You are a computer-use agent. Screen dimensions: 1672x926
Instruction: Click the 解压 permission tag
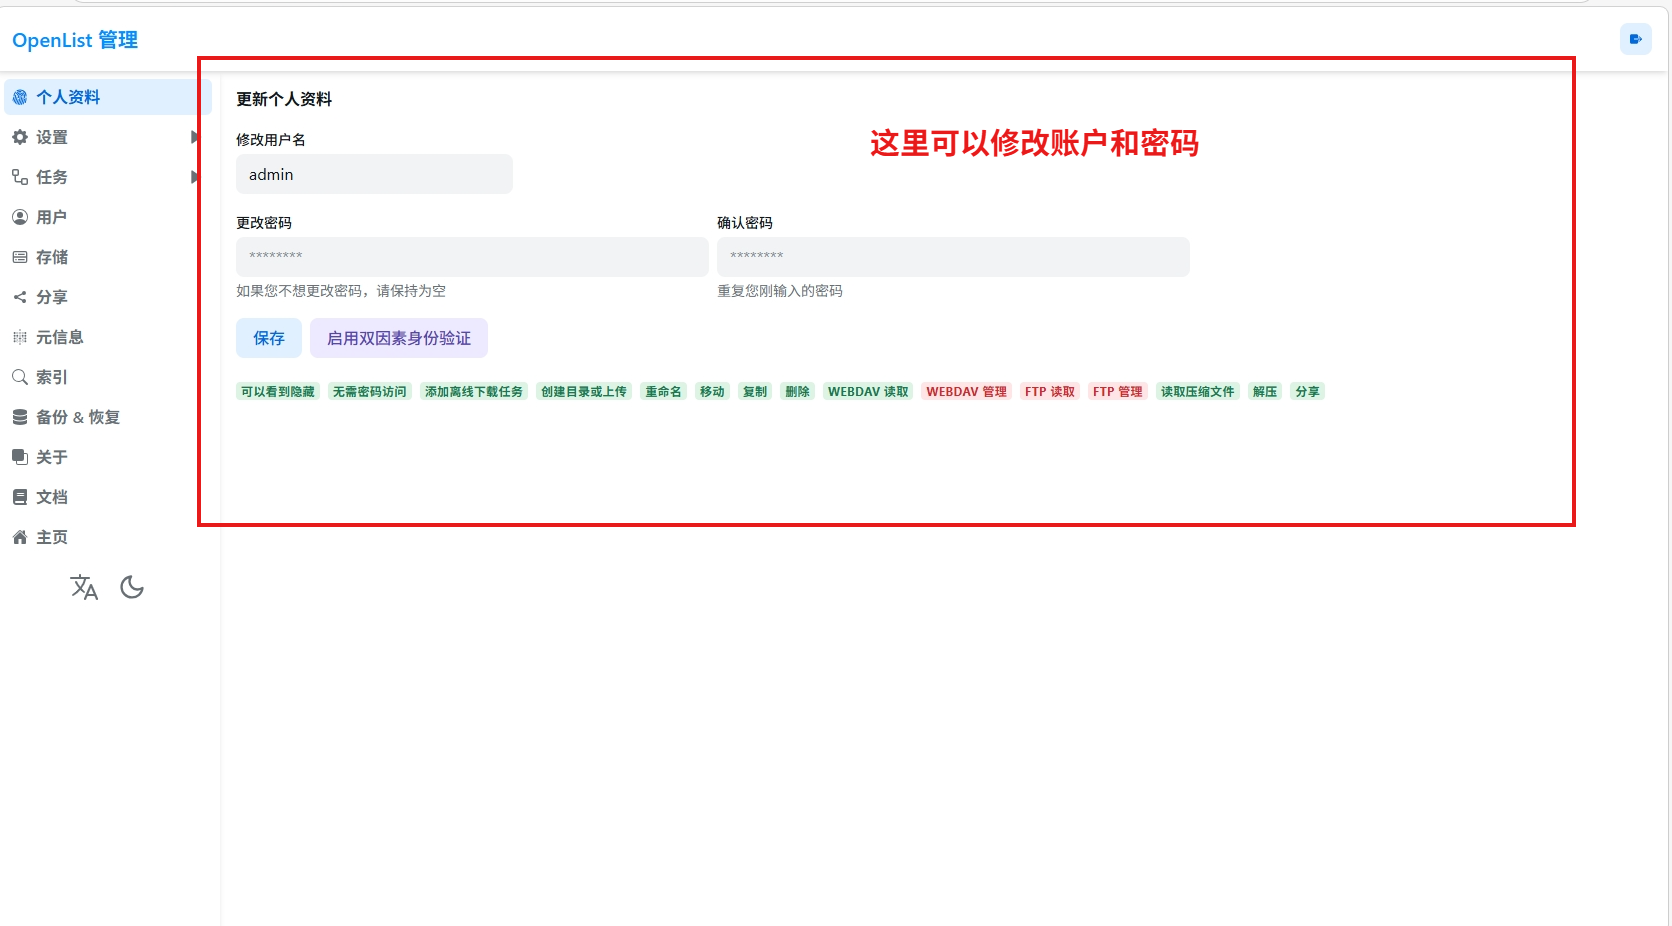pyautogui.click(x=1265, y=391)
